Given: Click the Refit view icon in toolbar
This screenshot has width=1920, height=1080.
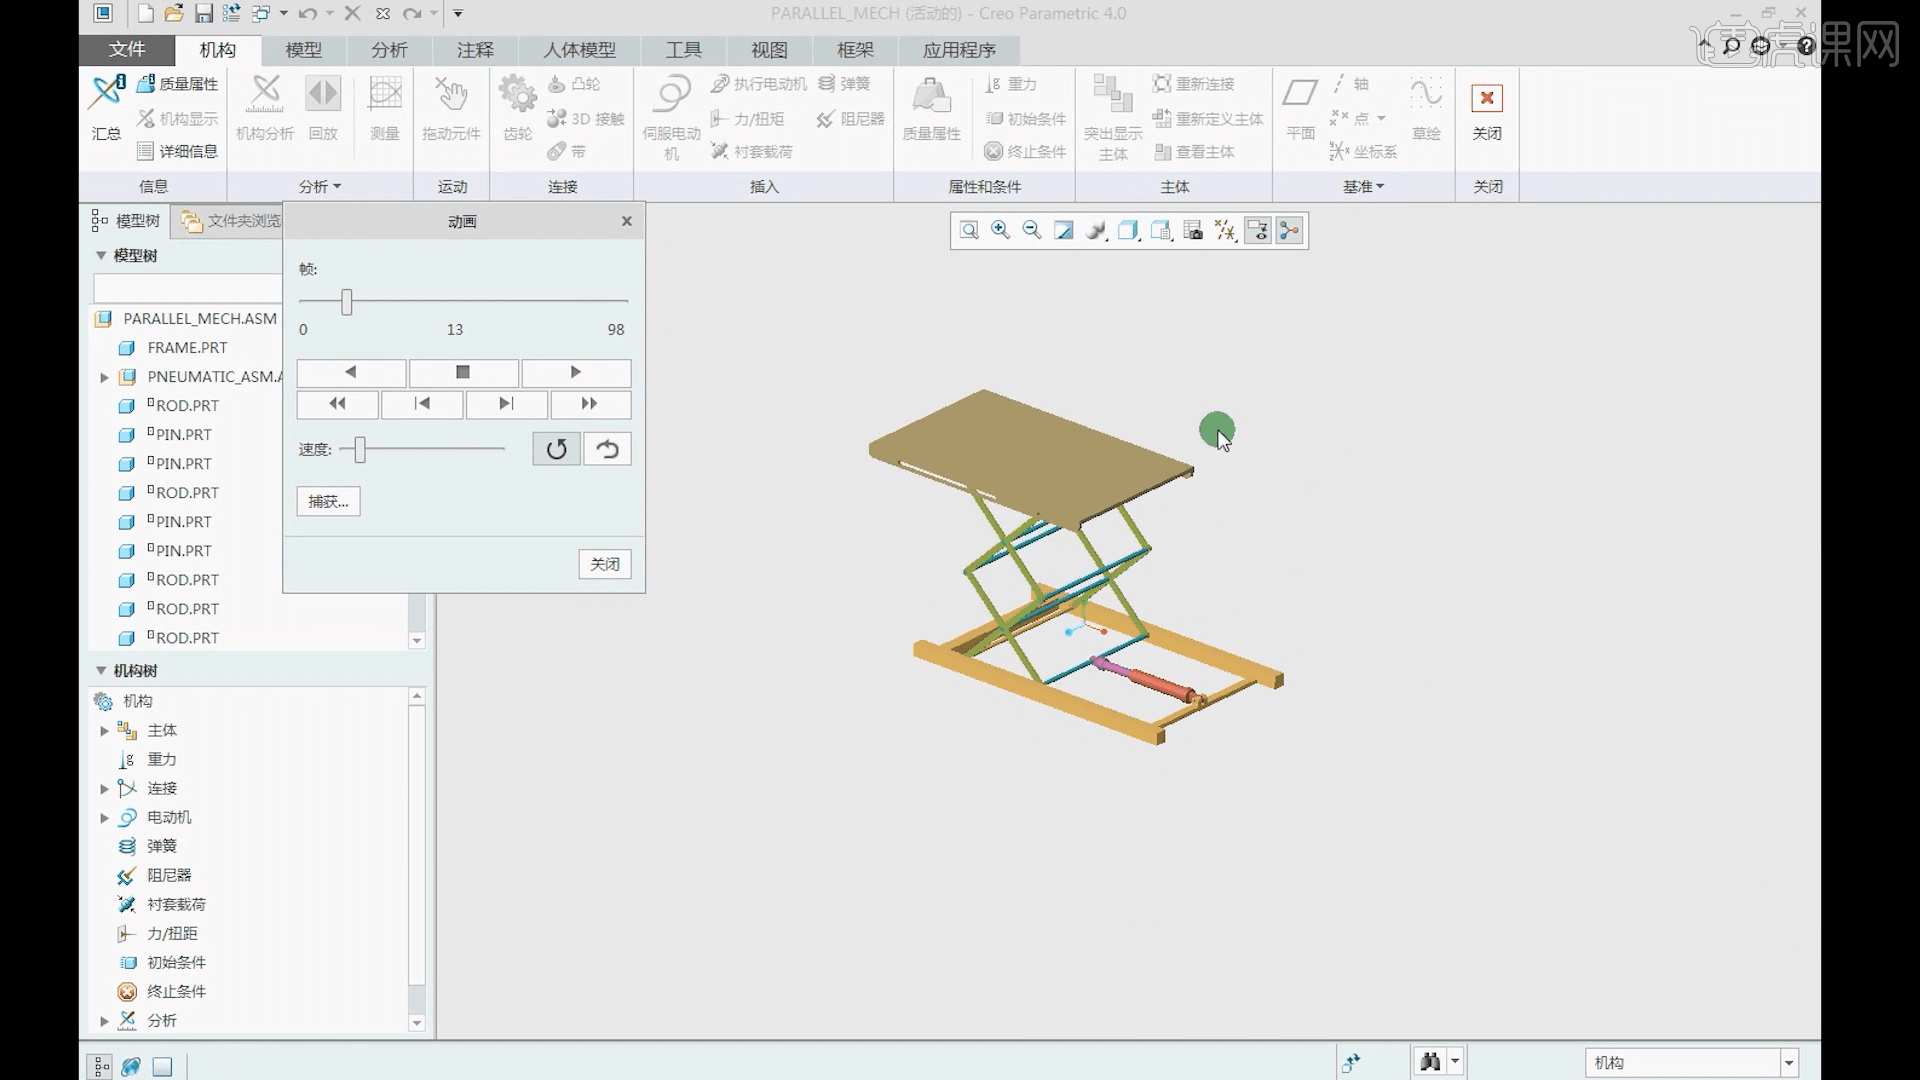Looking at the screenshot, I should [x=968, y=231].
